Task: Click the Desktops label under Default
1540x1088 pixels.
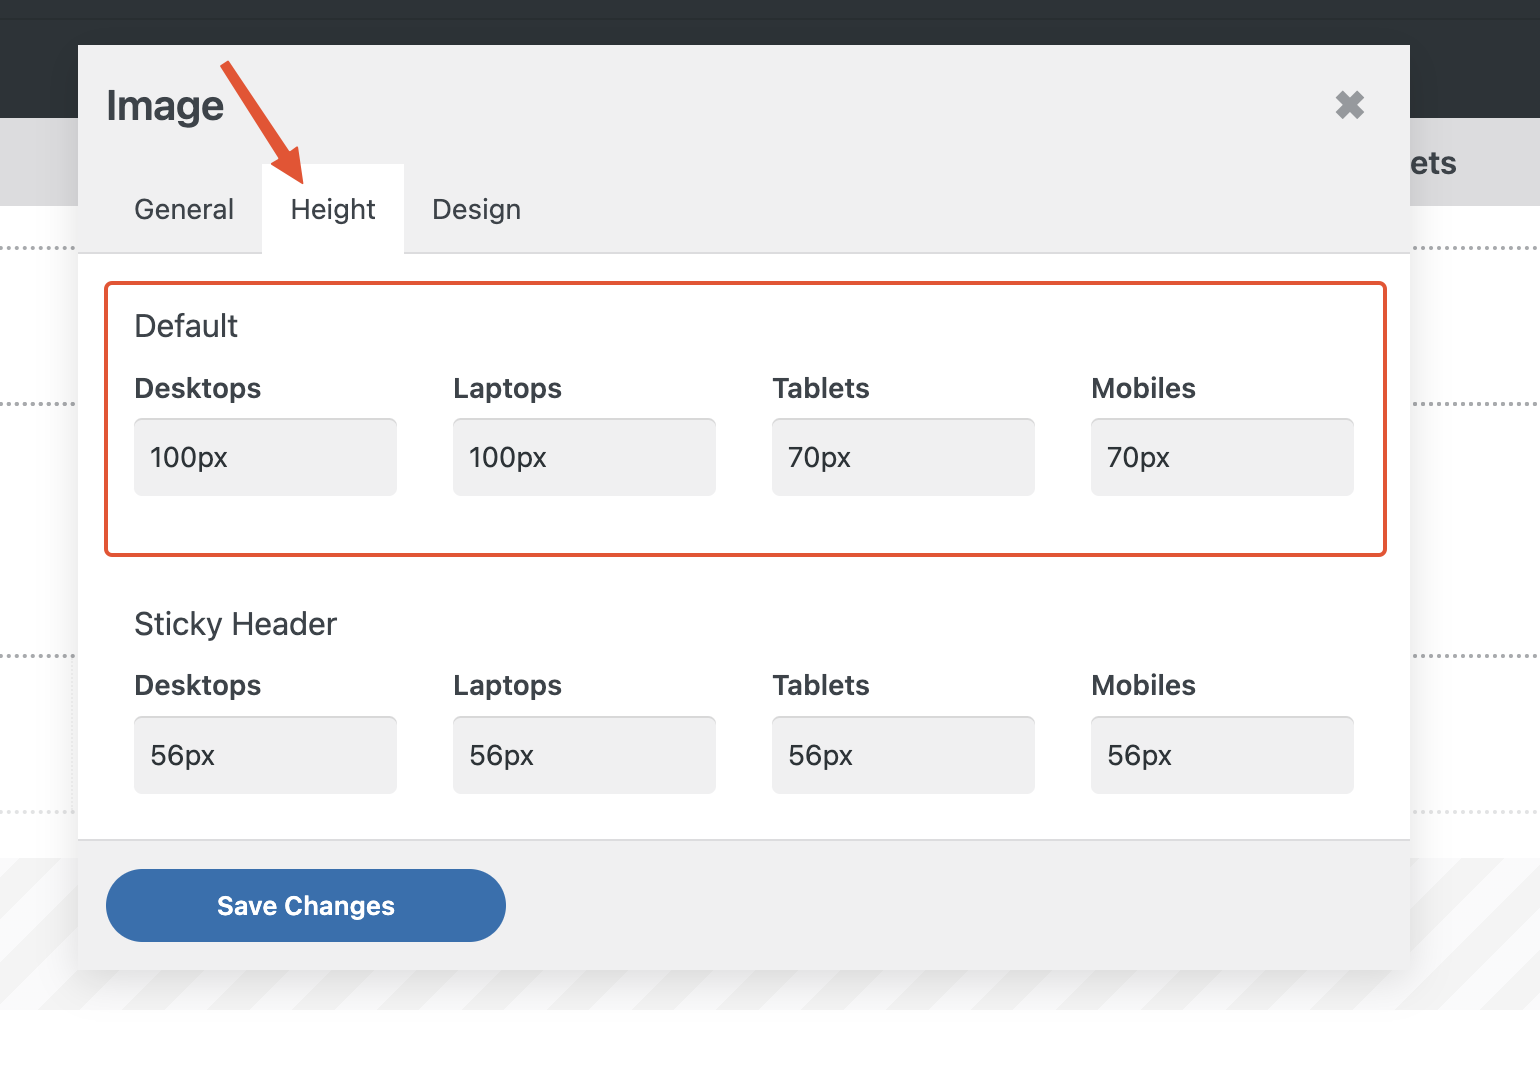Action: pyautogui.click(x=197, y=388)
